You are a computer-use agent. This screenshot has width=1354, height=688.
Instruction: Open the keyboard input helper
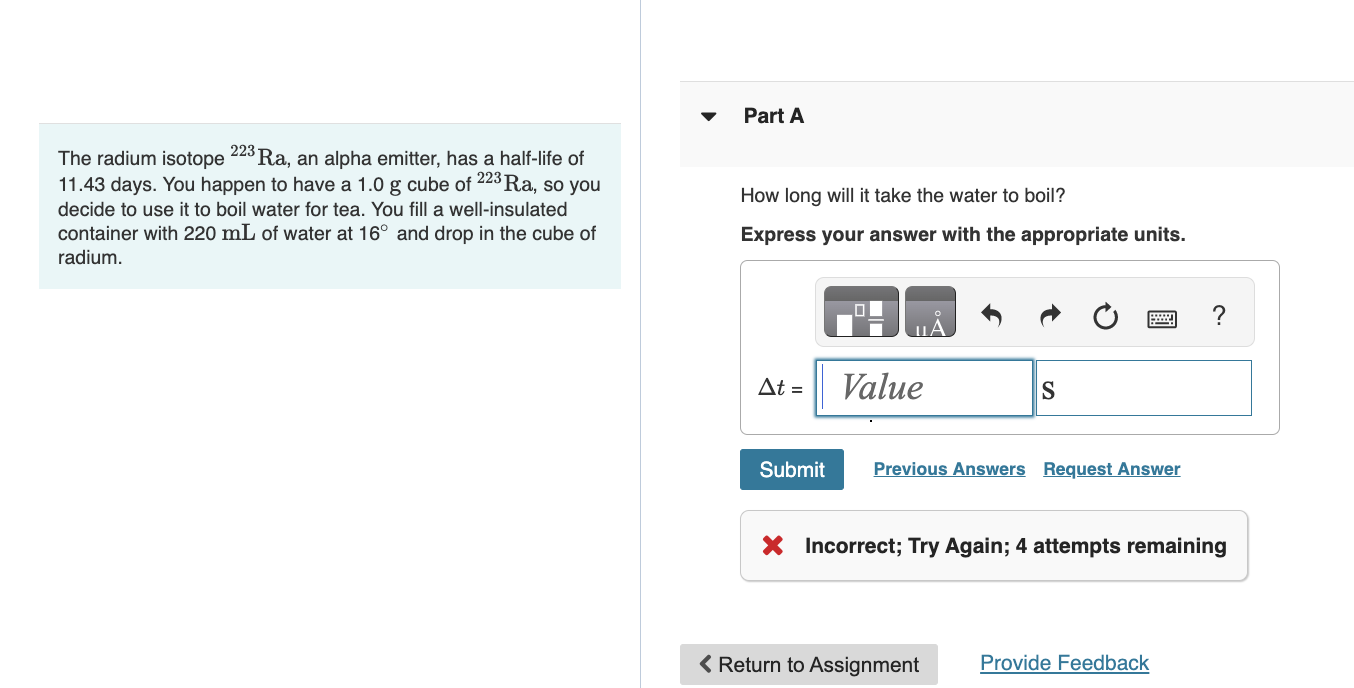1161,316
